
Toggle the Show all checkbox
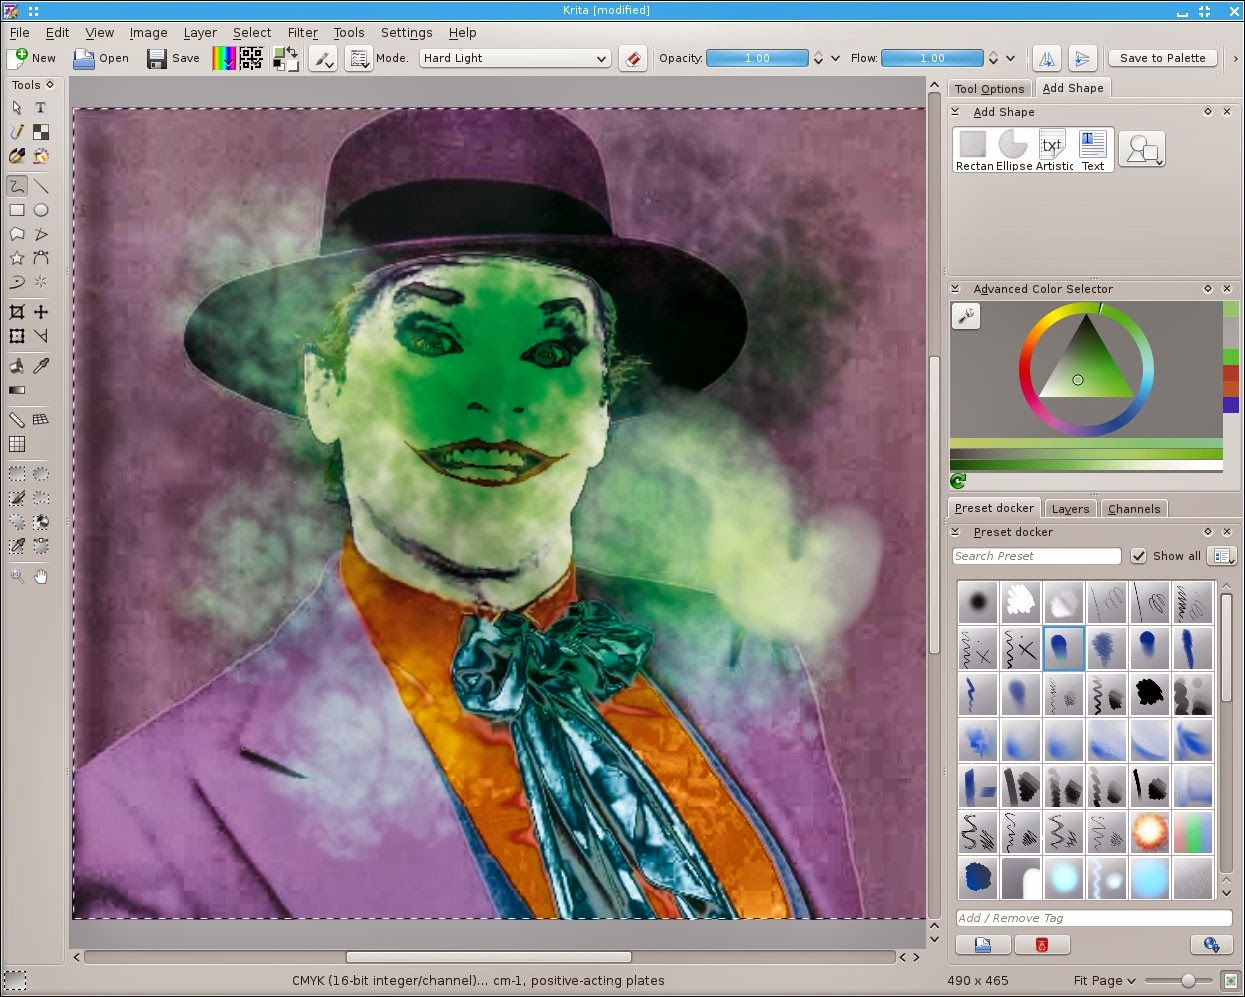(1138, 556)
